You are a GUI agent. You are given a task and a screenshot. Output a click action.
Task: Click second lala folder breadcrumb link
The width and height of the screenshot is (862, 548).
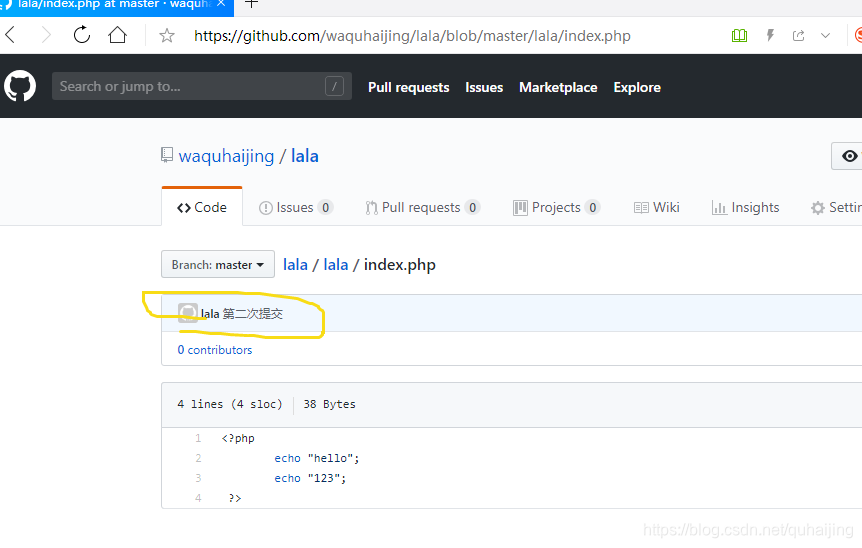click(335, 264)
